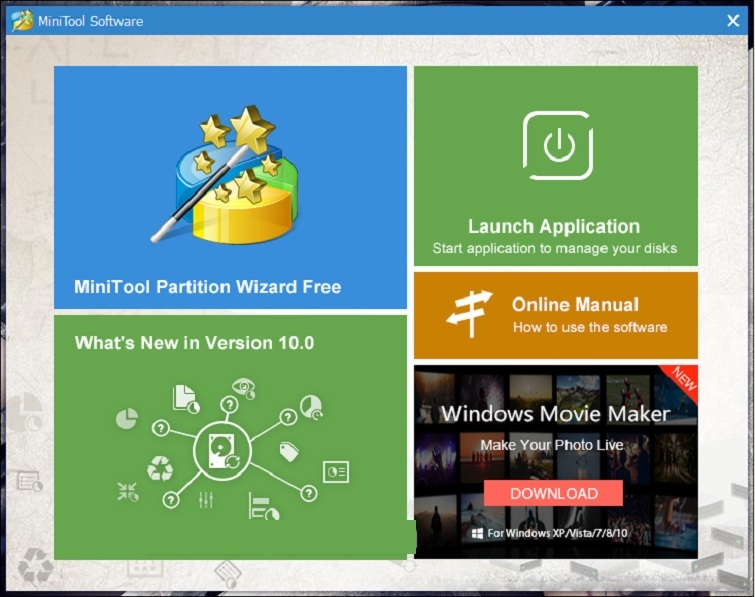Image resolution: width=755 pixels, height=597 pixels.
Task: Click the inward arrows shrink icon
Action: point(127,491)
